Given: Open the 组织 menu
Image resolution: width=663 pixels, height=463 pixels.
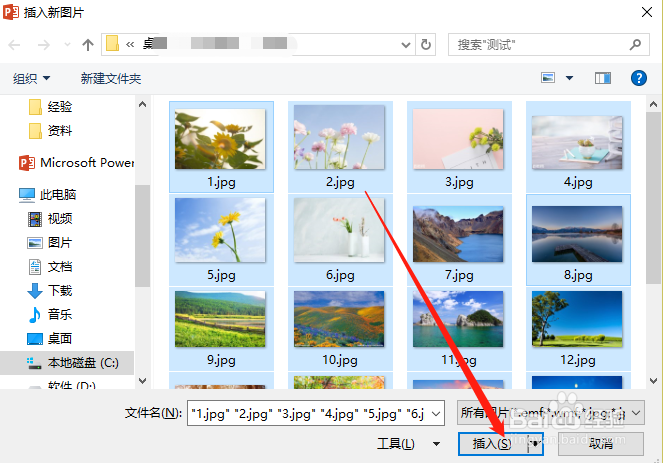Looking at the screenshot, I should 31,78.
